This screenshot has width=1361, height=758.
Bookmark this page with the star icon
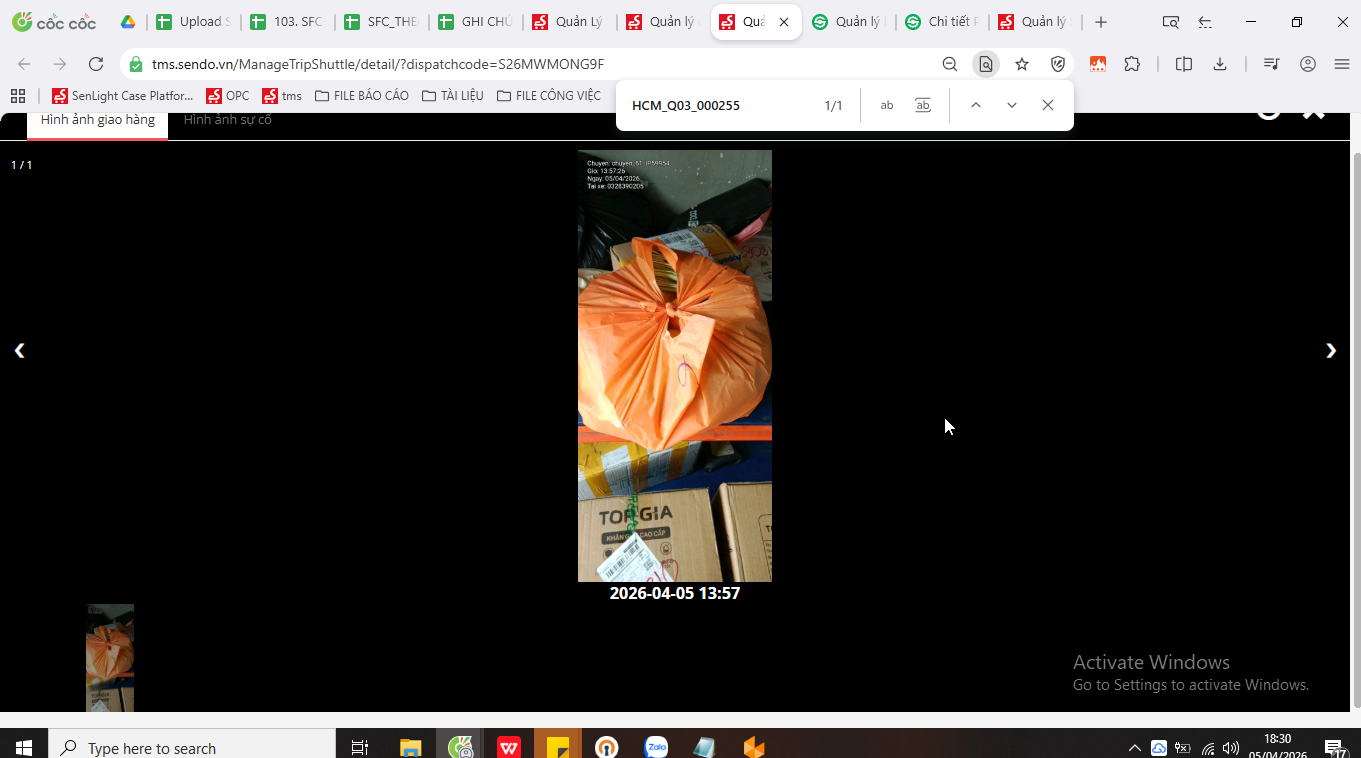(x=1022, y=64)
